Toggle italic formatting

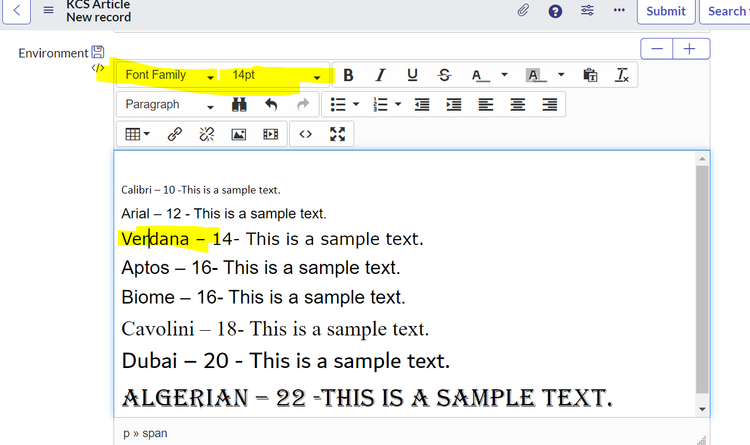pos(380,75)
